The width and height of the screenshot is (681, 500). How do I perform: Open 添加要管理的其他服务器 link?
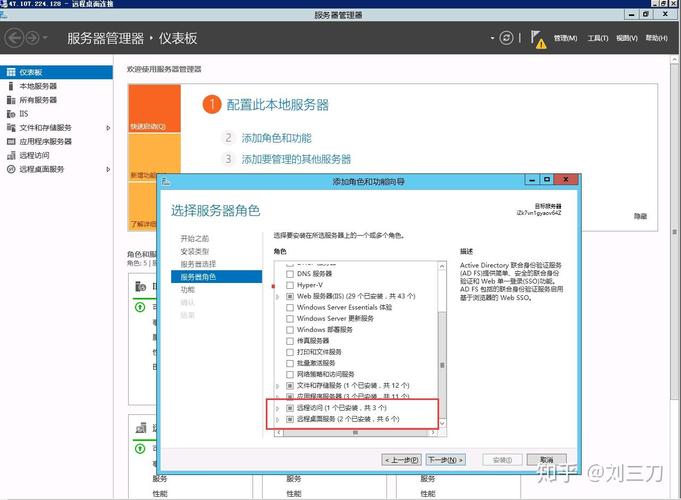[x=296, y=159]
